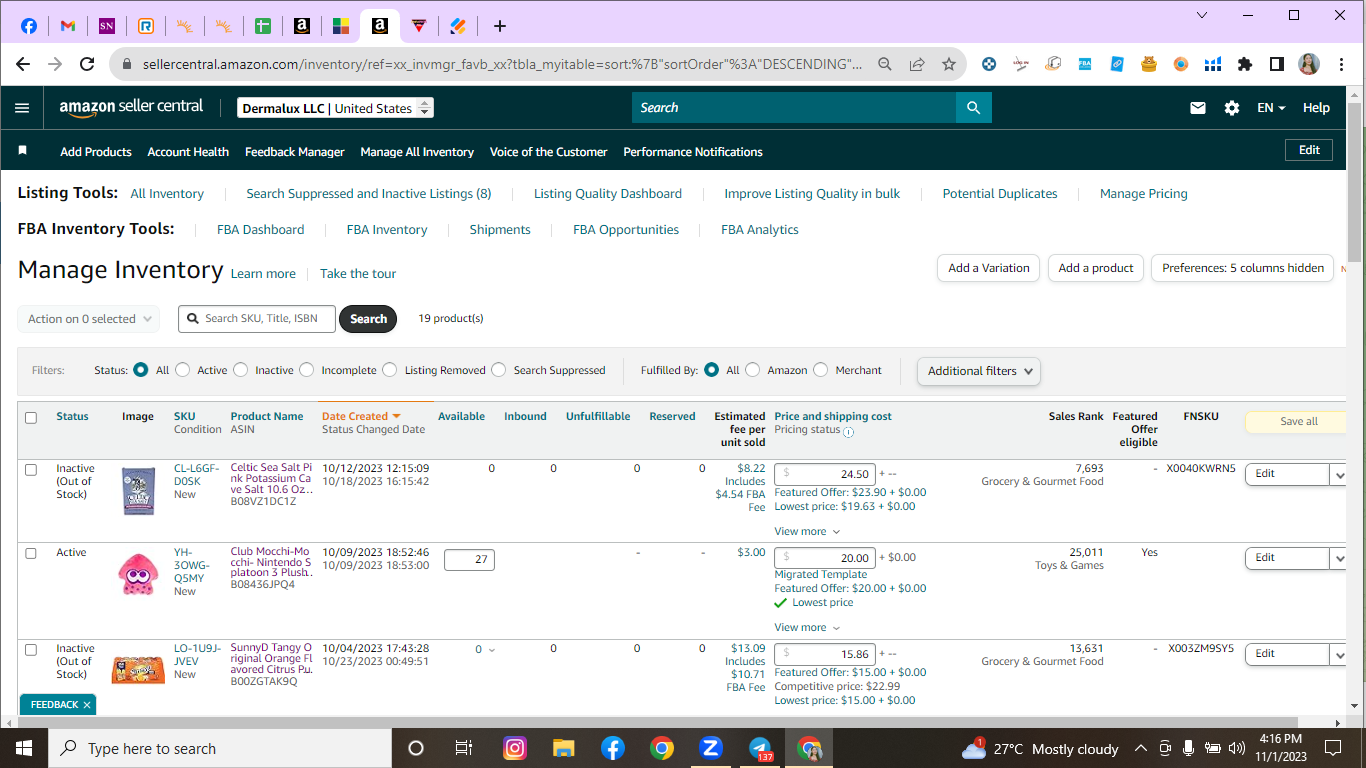Check the SunnyD Tangy Original row checkbox
1366x768 pixels.
coord(31,651)
